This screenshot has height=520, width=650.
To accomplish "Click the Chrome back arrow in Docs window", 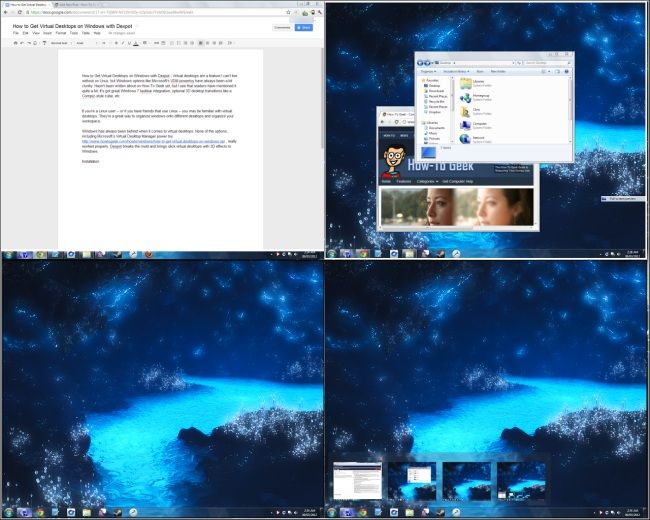I will (6, 12).
